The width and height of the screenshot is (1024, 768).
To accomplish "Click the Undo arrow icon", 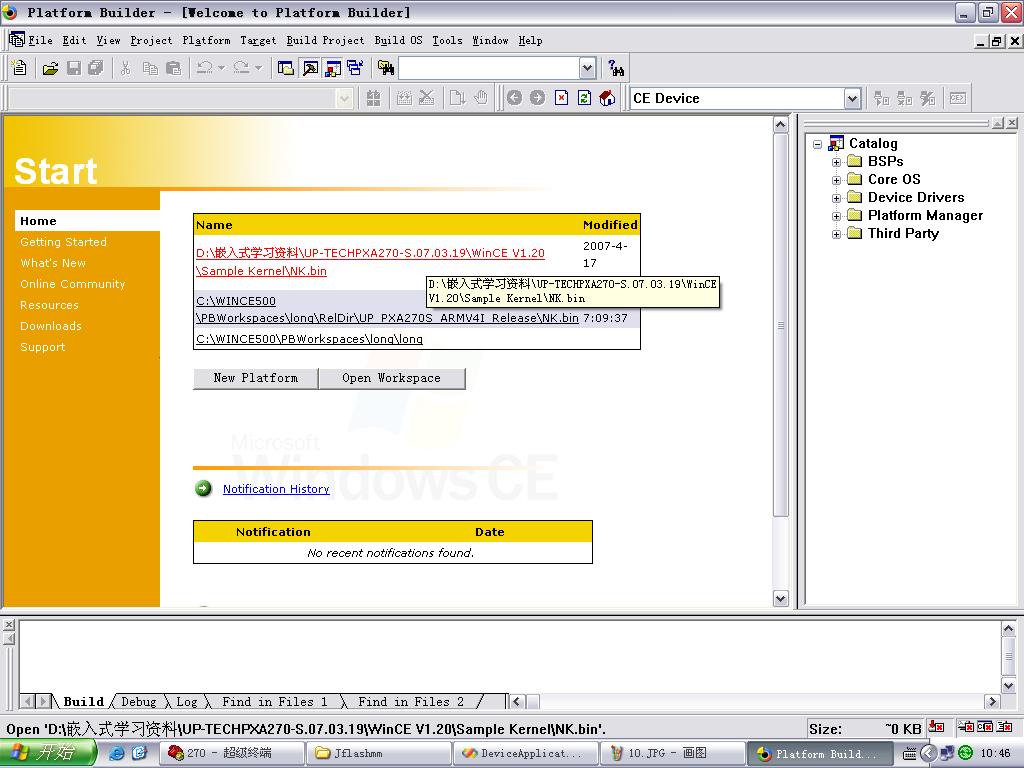I will pos(204,68).
